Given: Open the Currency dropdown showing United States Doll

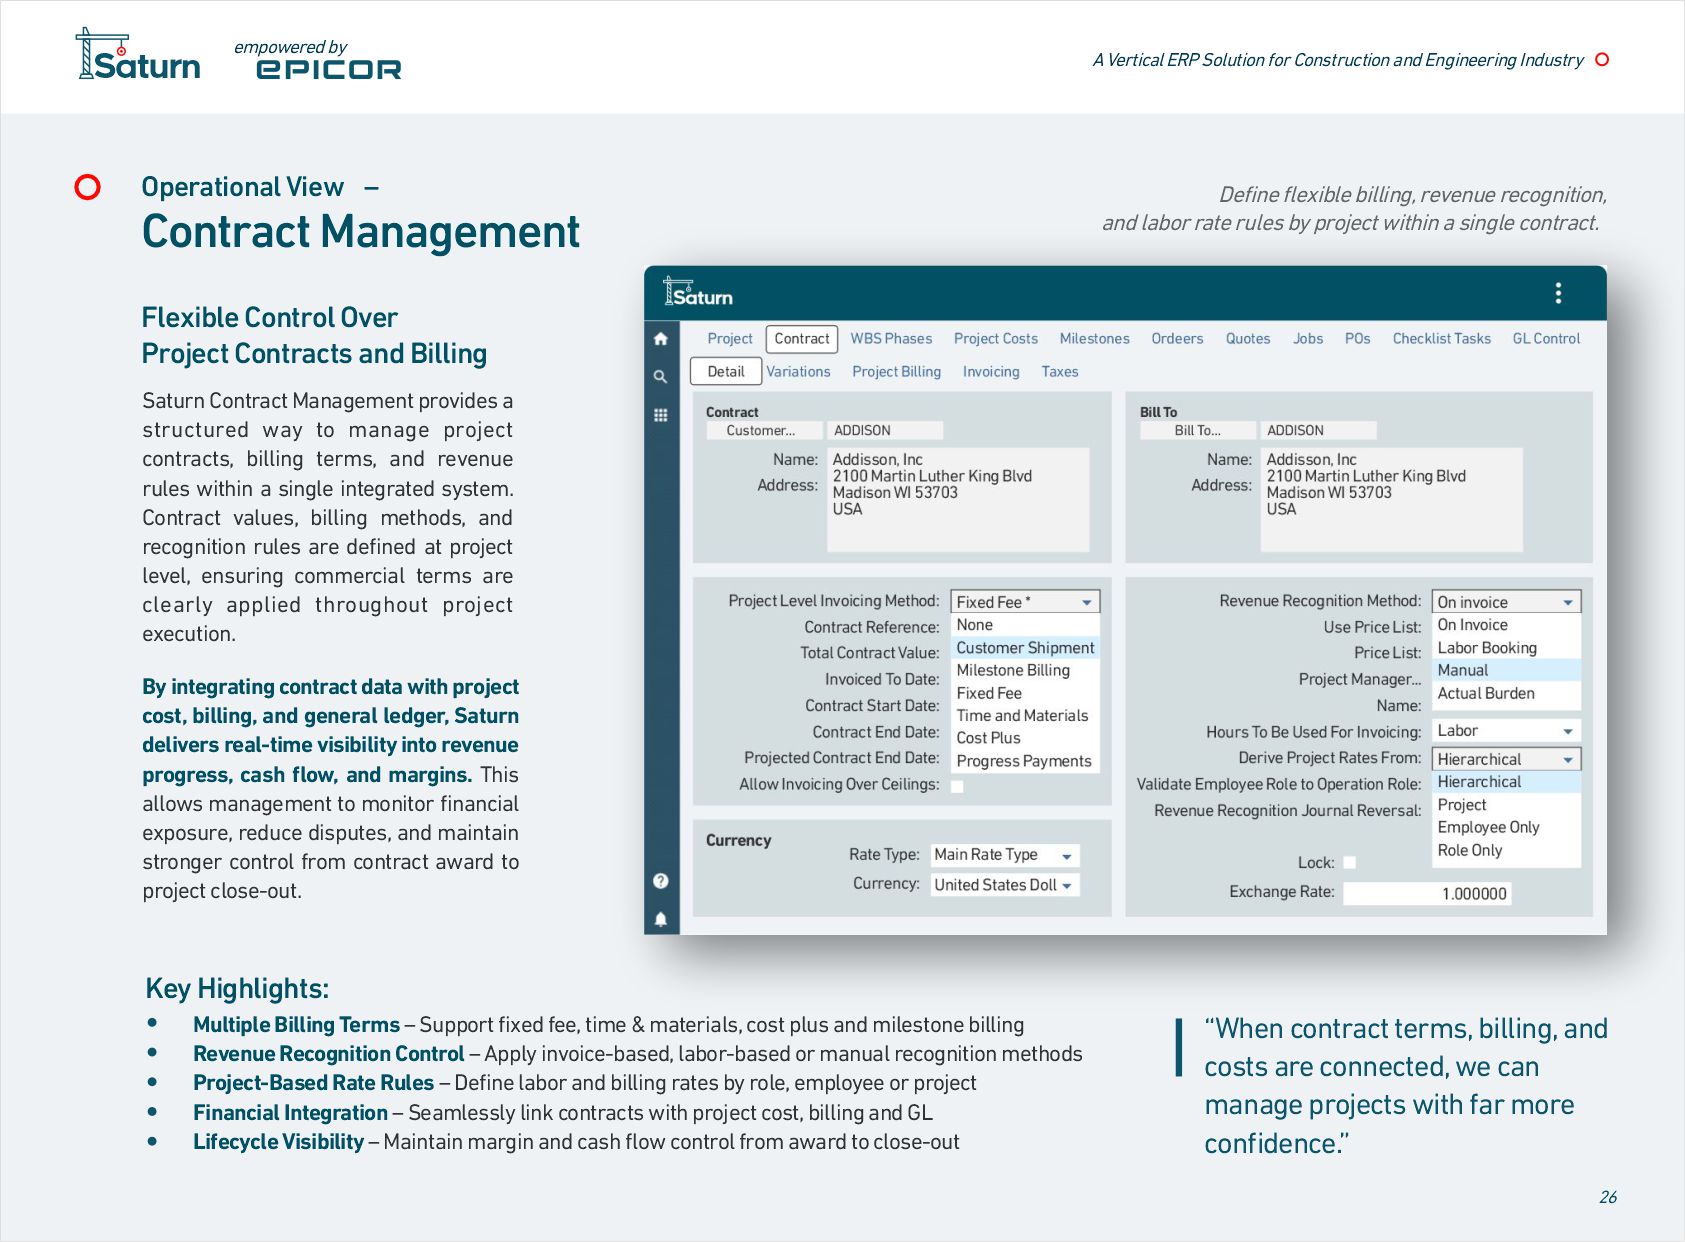Looking at the screenshot, I should tap(1005, 885).
